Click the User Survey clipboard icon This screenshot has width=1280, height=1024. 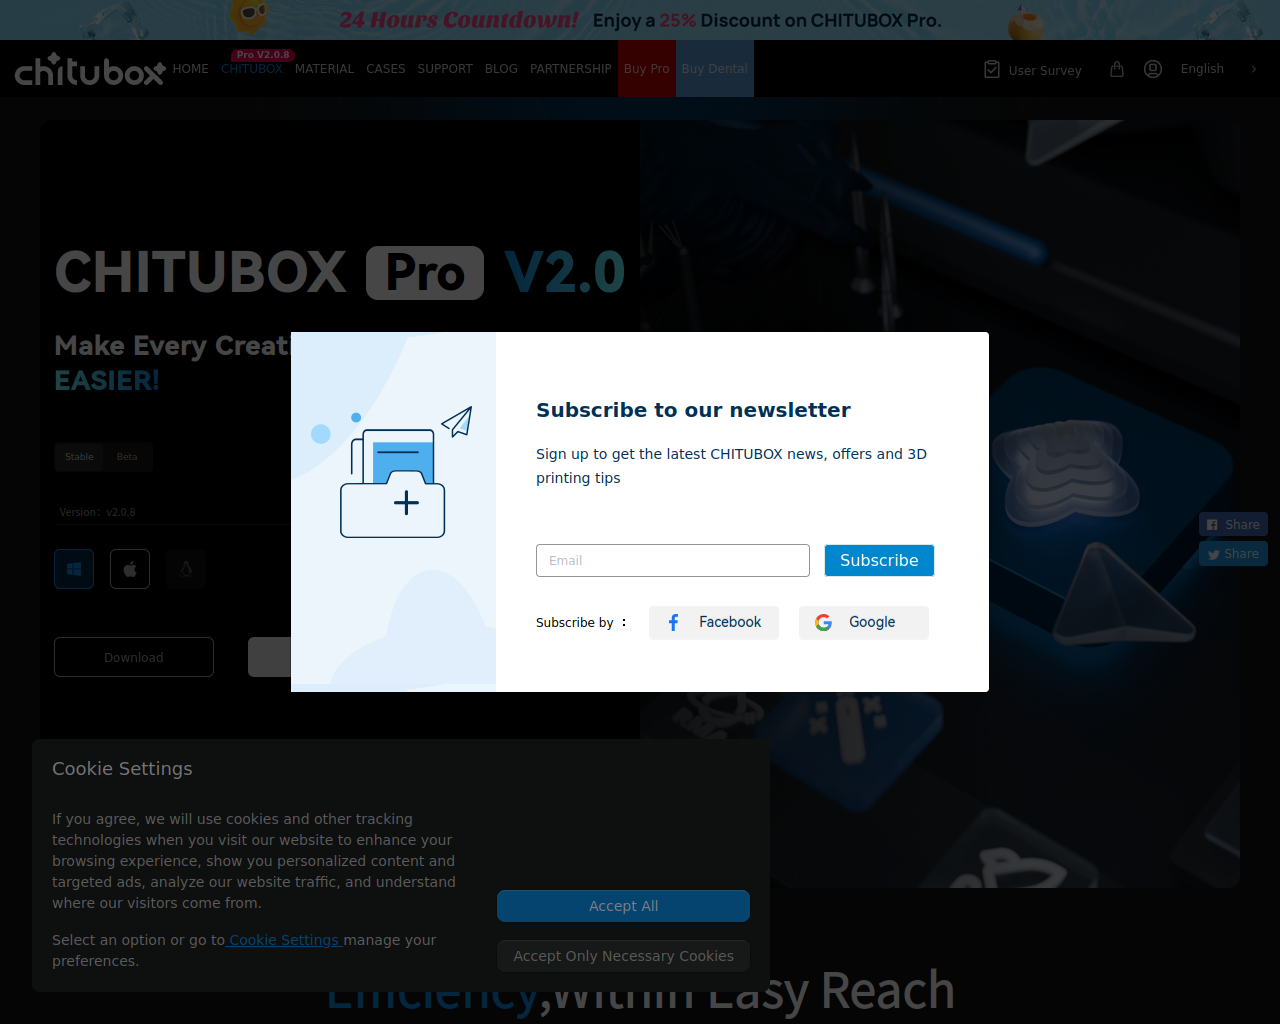click(x=992, y=69)
